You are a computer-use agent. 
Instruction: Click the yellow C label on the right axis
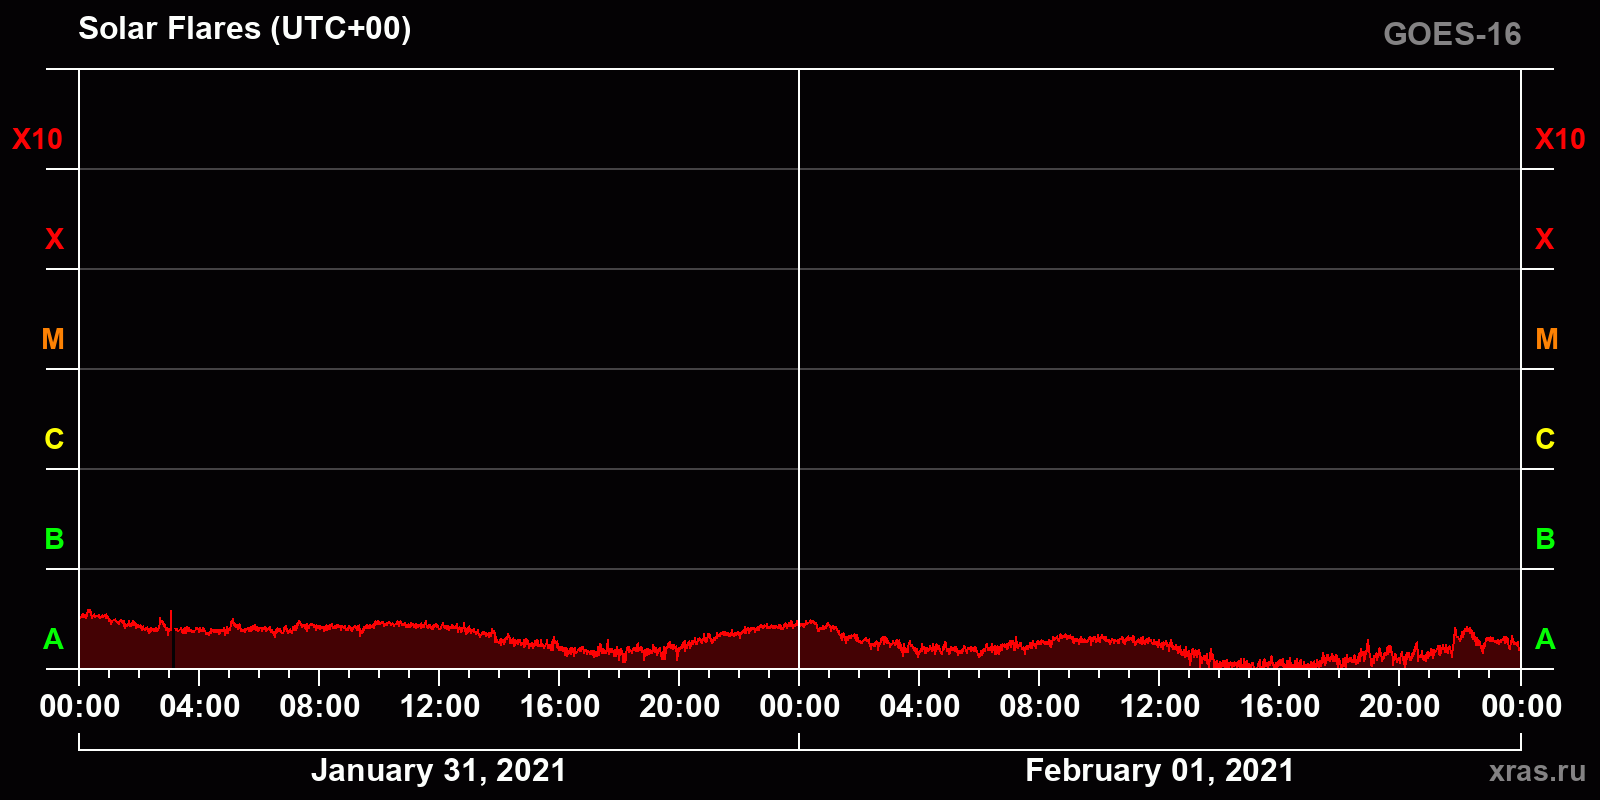(1545, 439)
